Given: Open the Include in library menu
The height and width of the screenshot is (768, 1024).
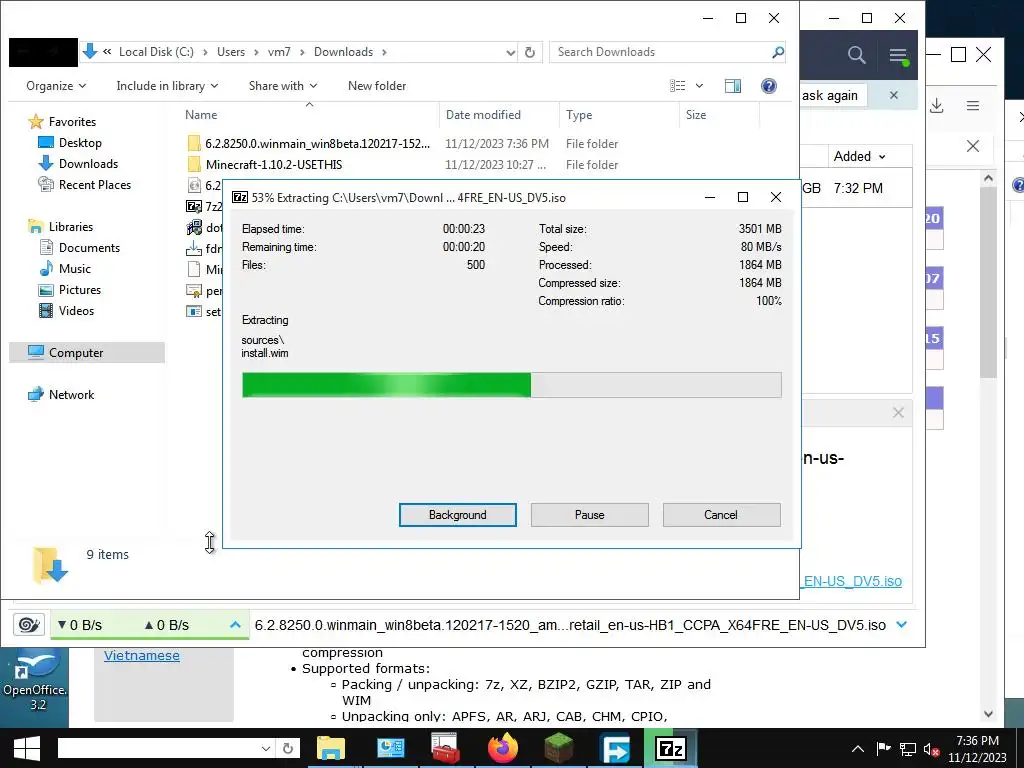Looking at the screenshot, I should click(167, 86).
